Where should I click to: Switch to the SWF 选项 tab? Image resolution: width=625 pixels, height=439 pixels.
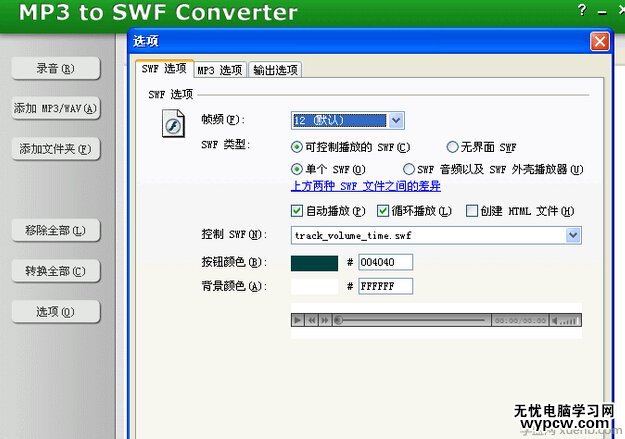[164, 69]
